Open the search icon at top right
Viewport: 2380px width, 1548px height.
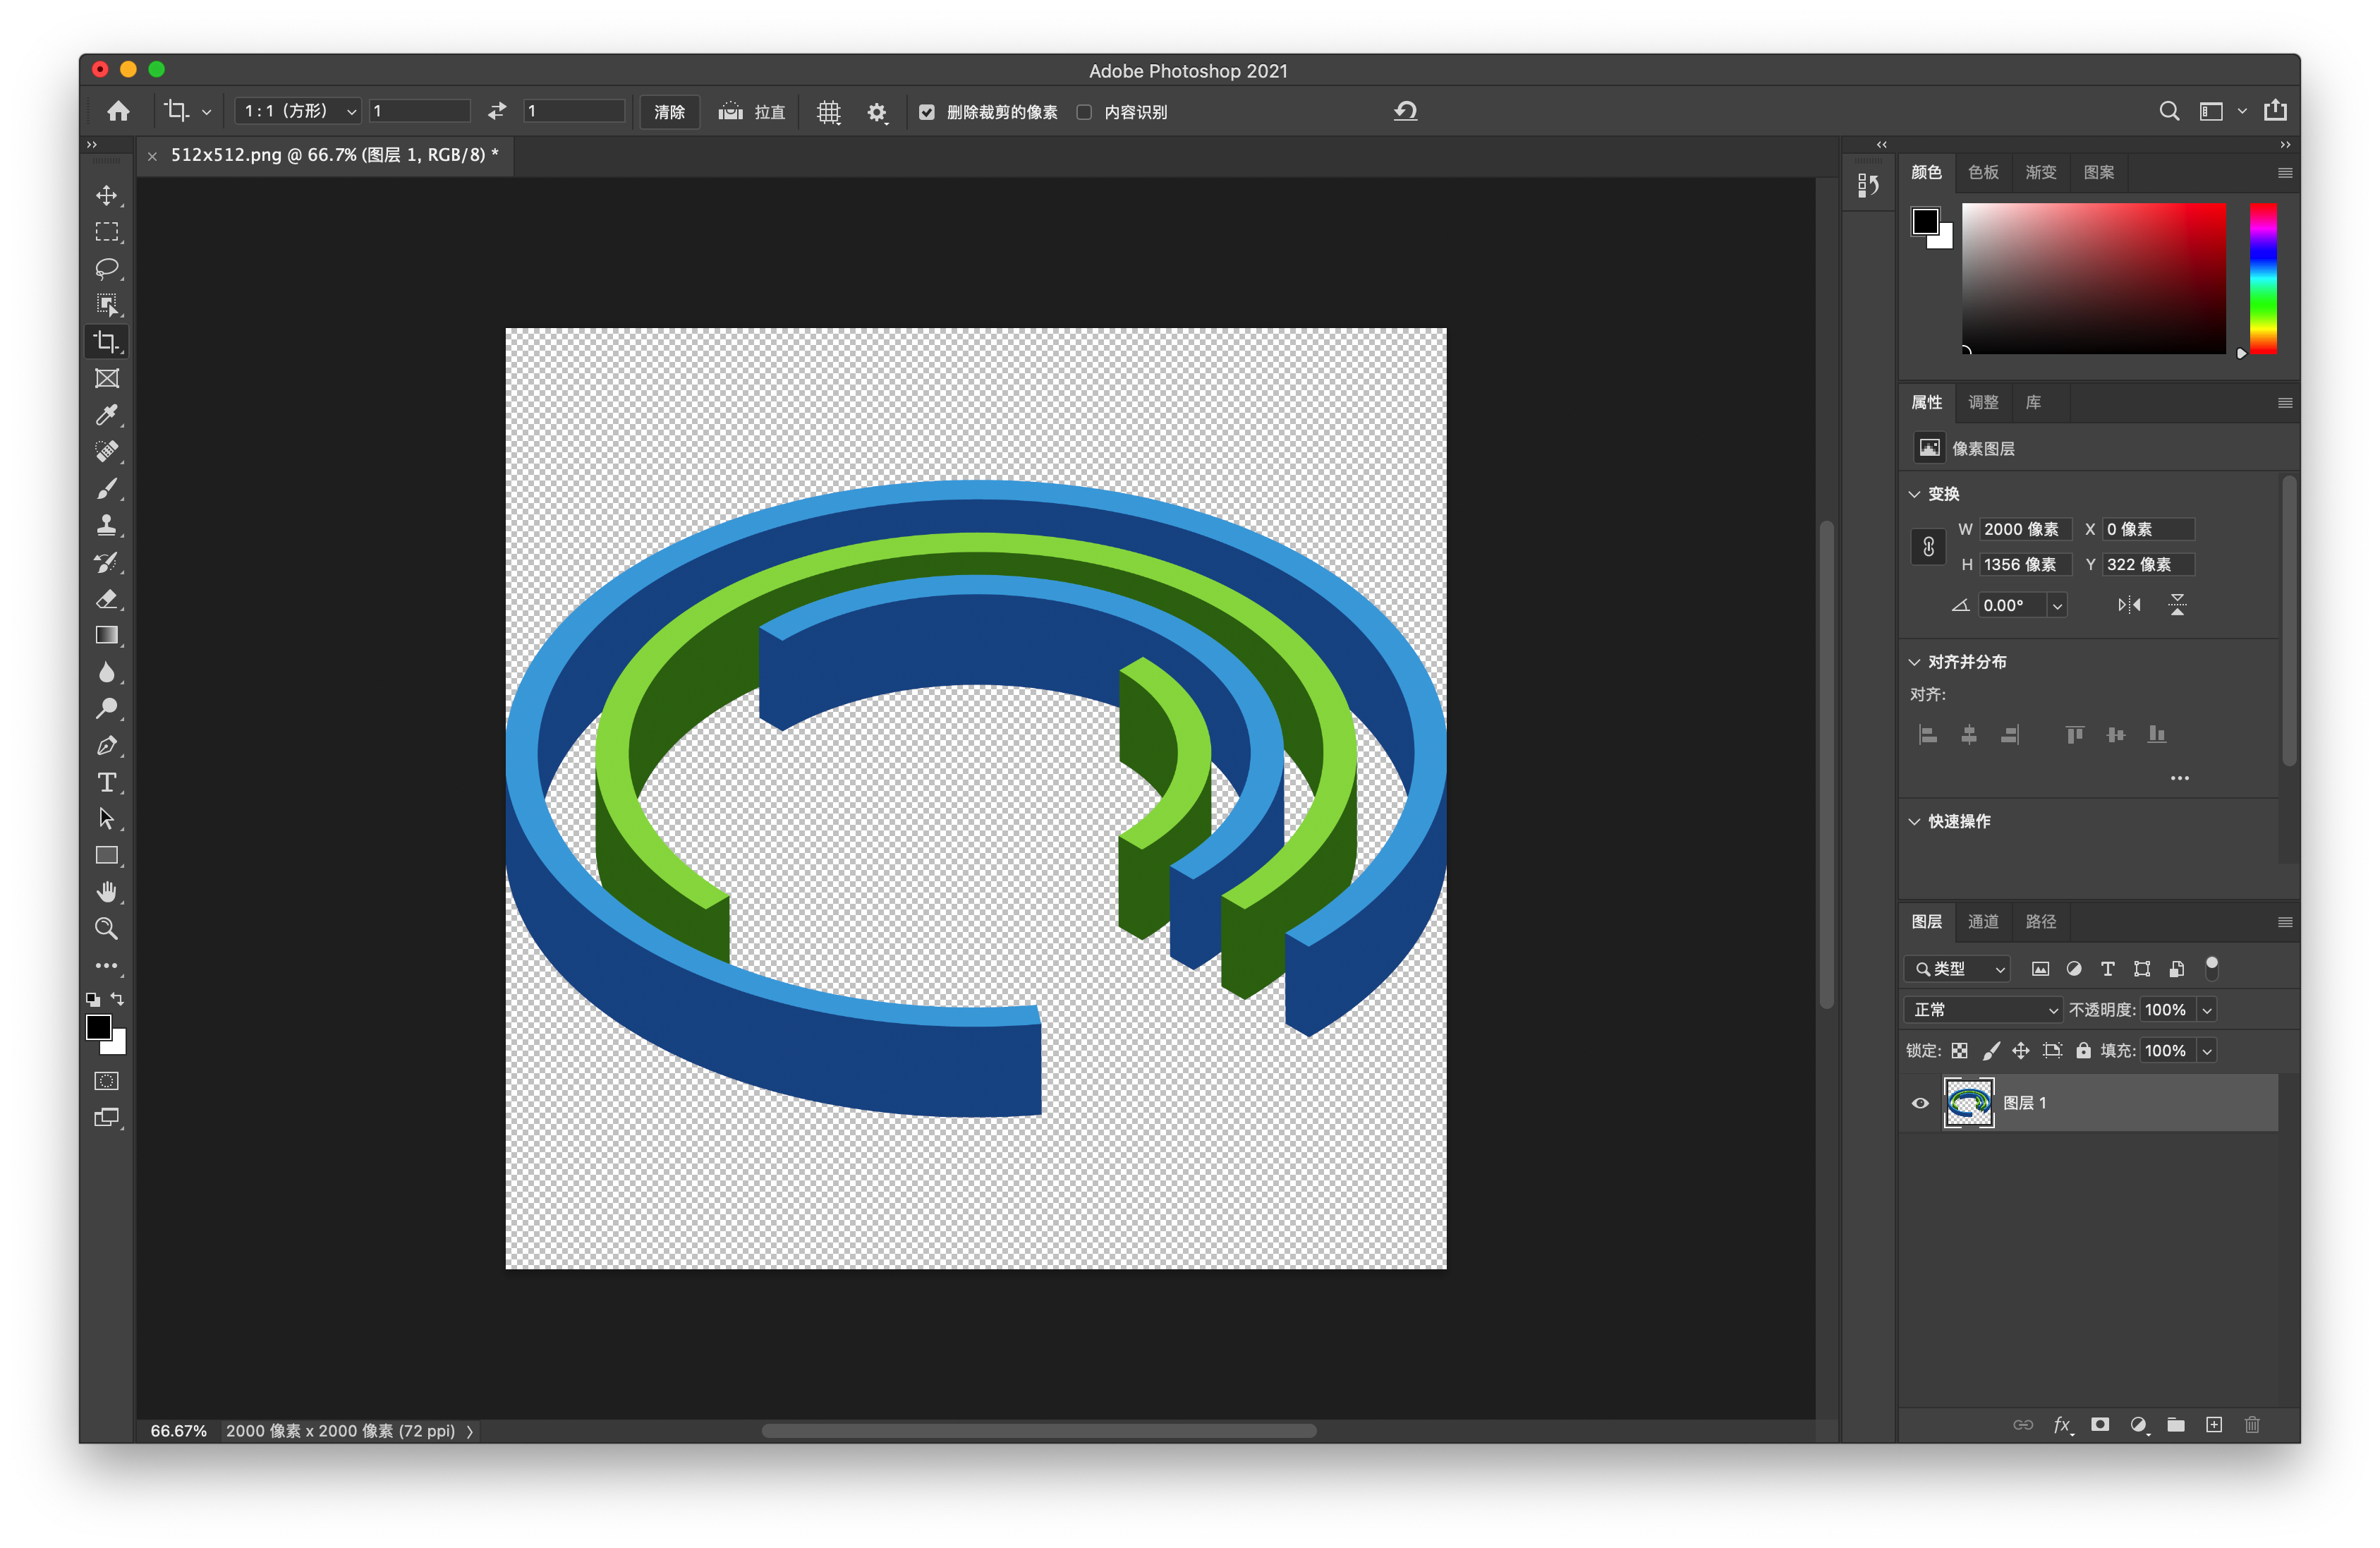[x=2168, y=111]
